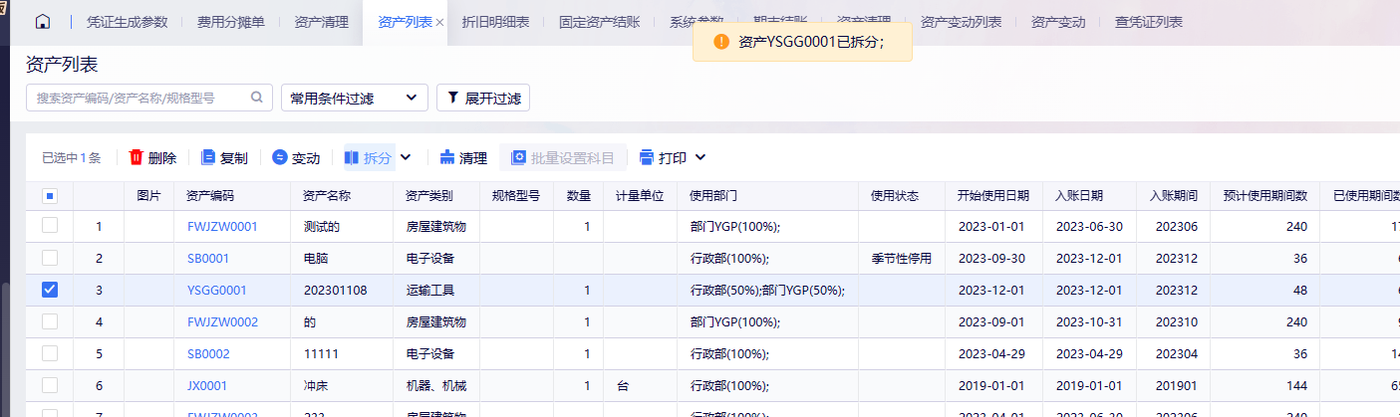Click the 清理 cleanup icon
Screen dimensions: 1400x417
(x=447, y=157)
